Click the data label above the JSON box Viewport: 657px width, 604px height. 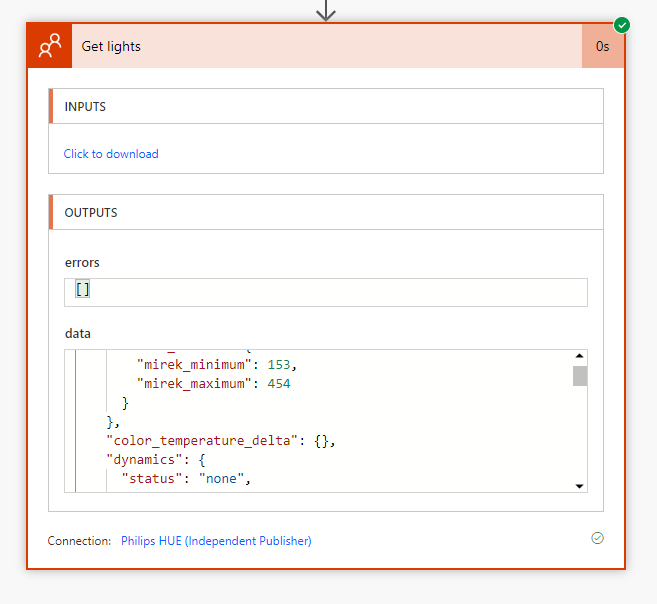78,333
